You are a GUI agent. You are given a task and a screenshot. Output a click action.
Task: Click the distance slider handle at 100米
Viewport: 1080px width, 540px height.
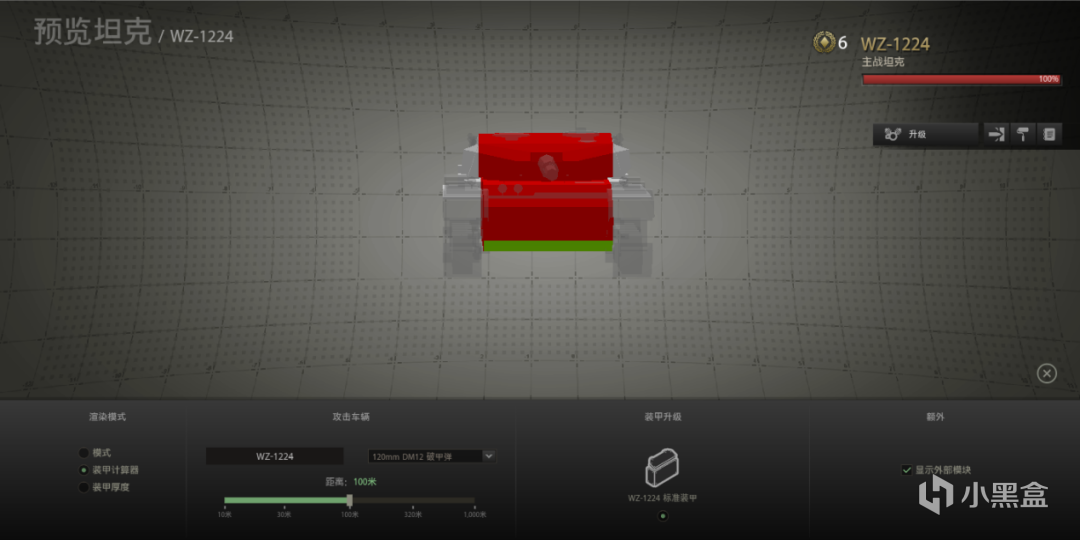[350, 500]
